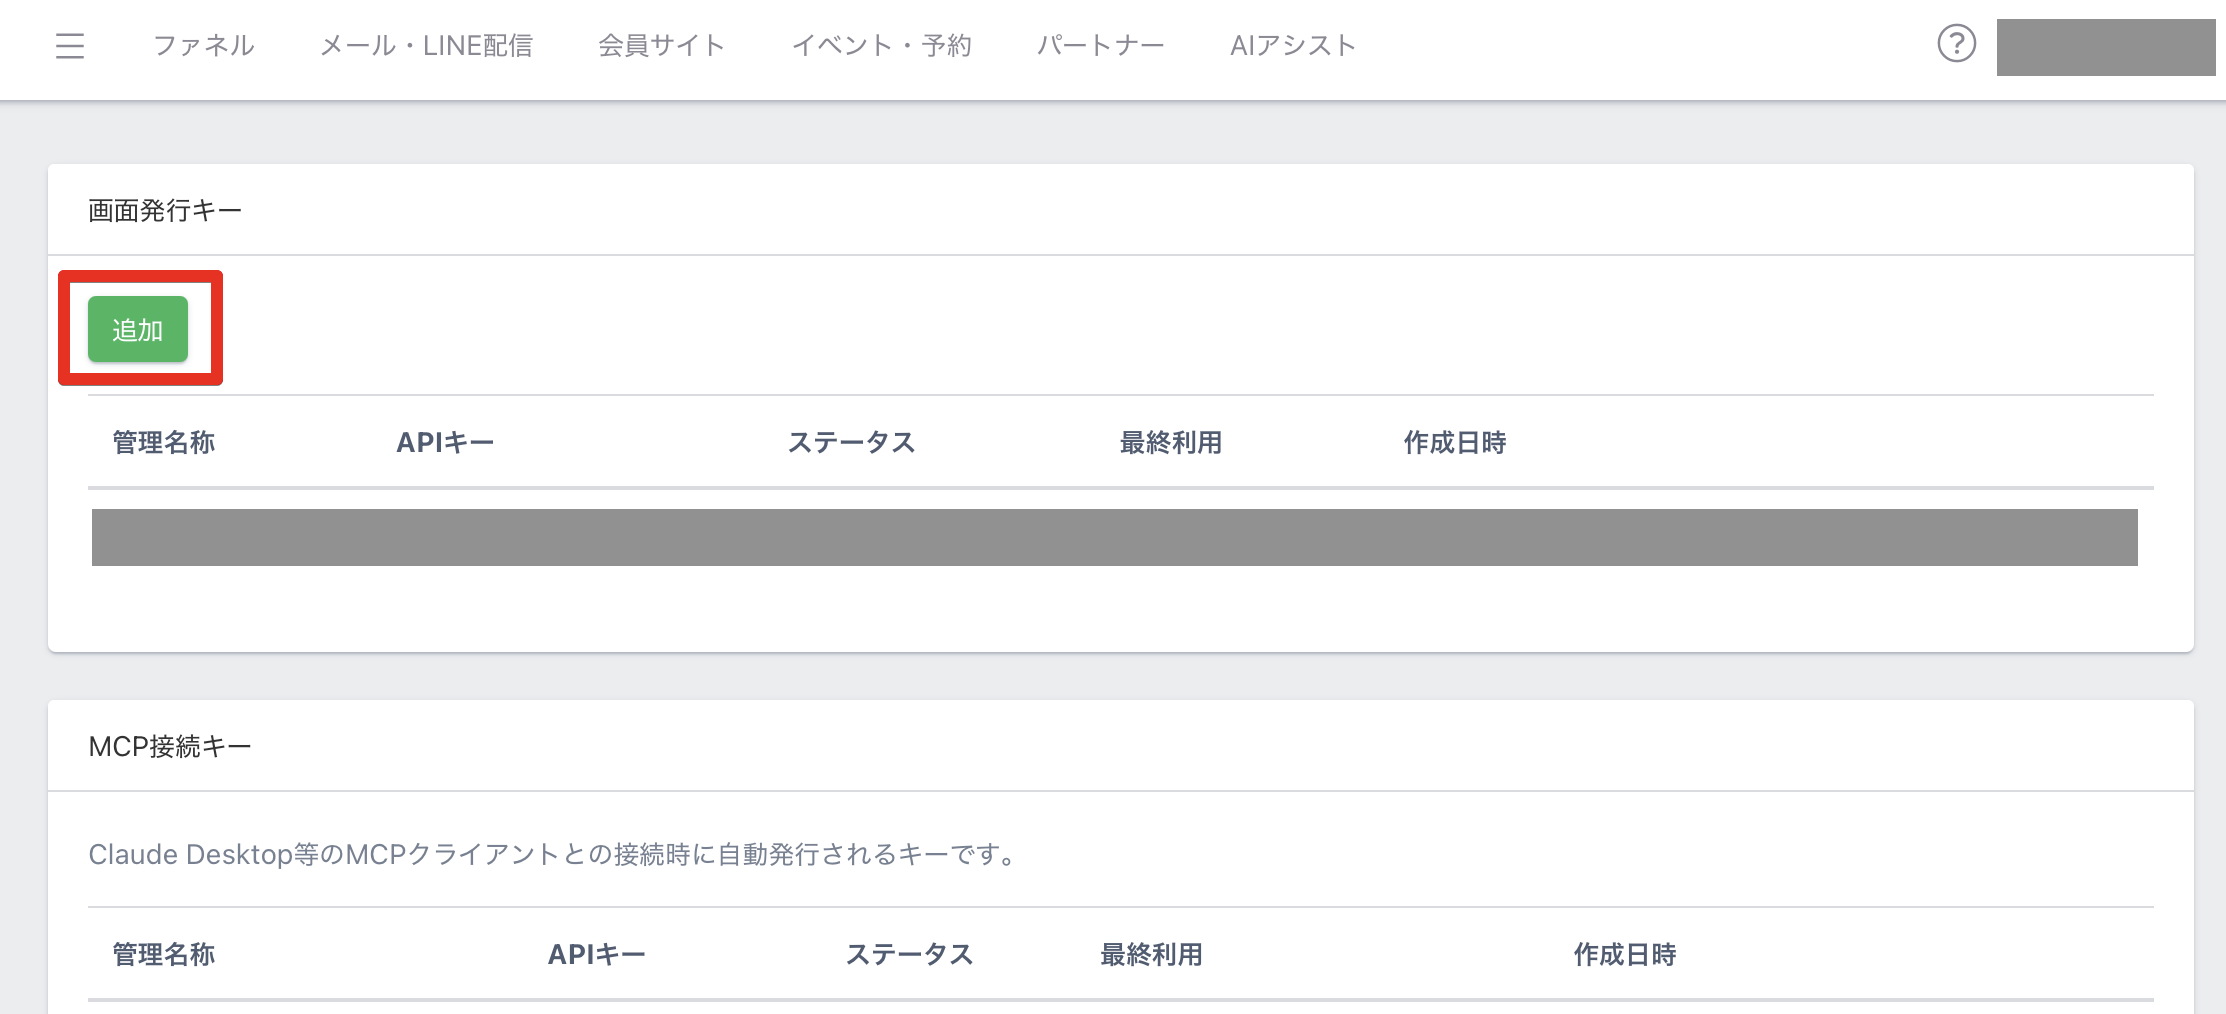Click the help question mark icon
Viewport: 2226px width, 1014px height.
click(1956, 44)
